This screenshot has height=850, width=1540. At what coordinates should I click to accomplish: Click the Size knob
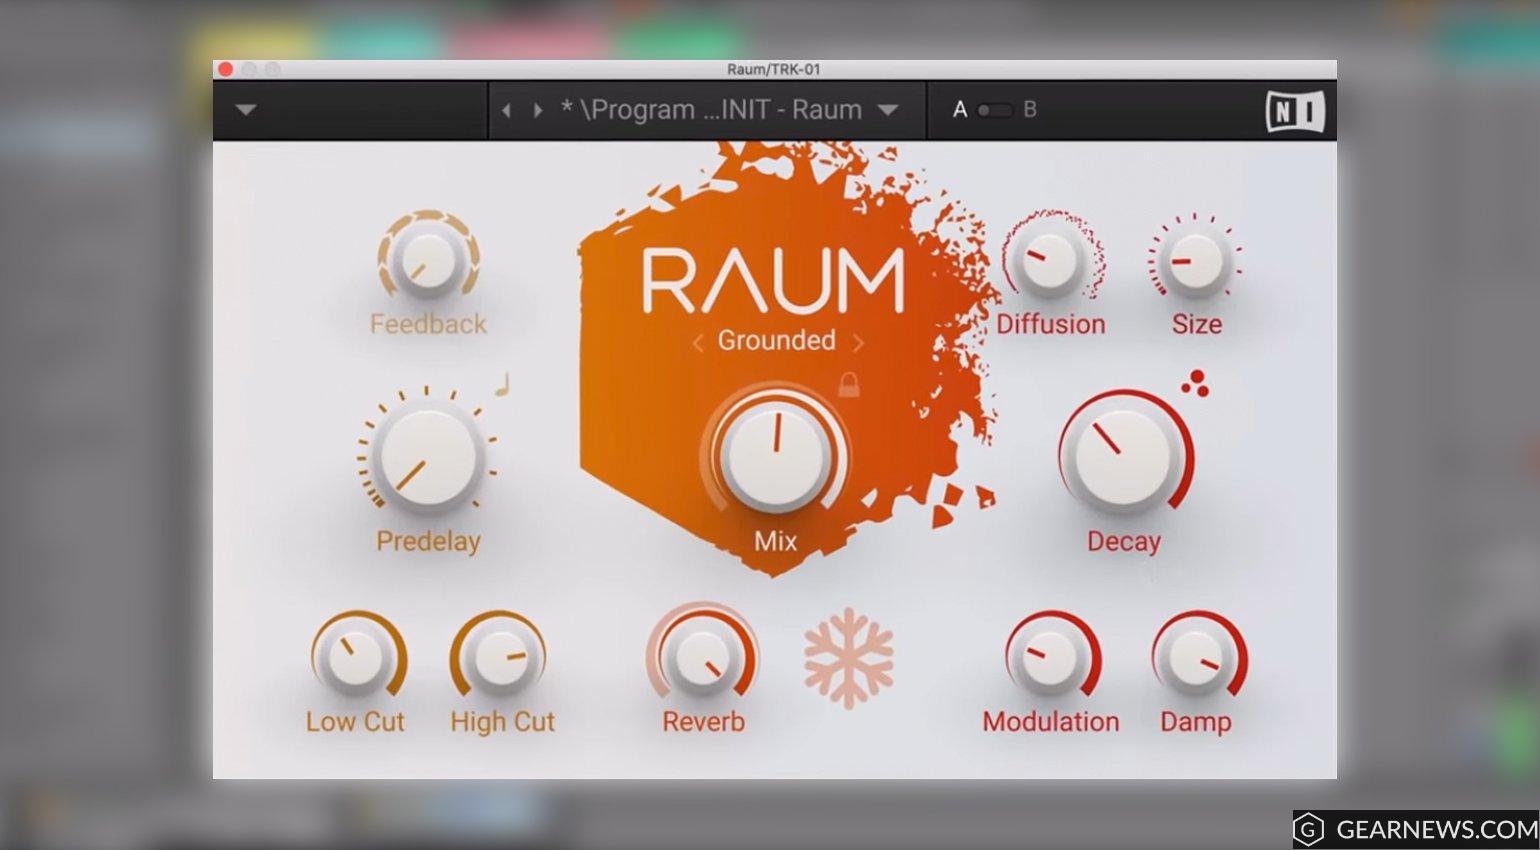[1196, 259]
